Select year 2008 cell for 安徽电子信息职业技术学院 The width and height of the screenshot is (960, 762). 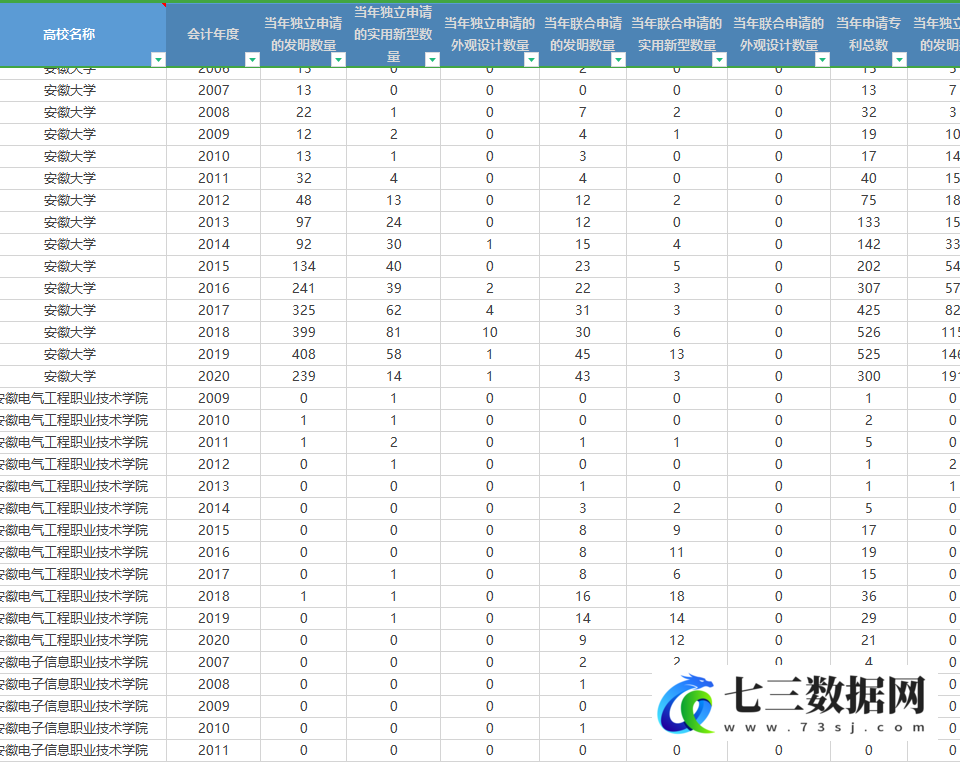(213, 685)
